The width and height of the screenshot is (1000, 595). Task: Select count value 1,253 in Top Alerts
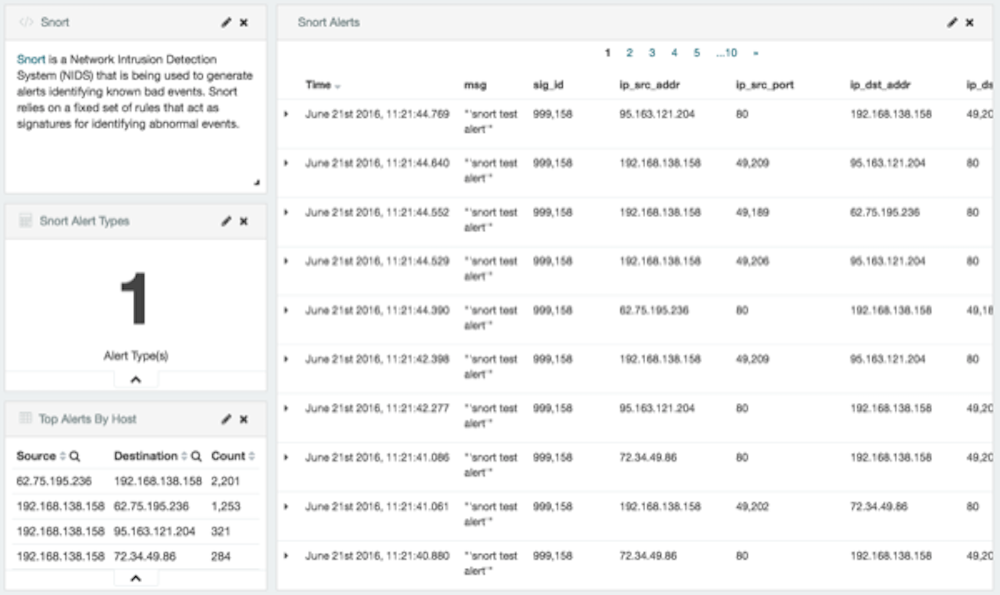(226, 506)
